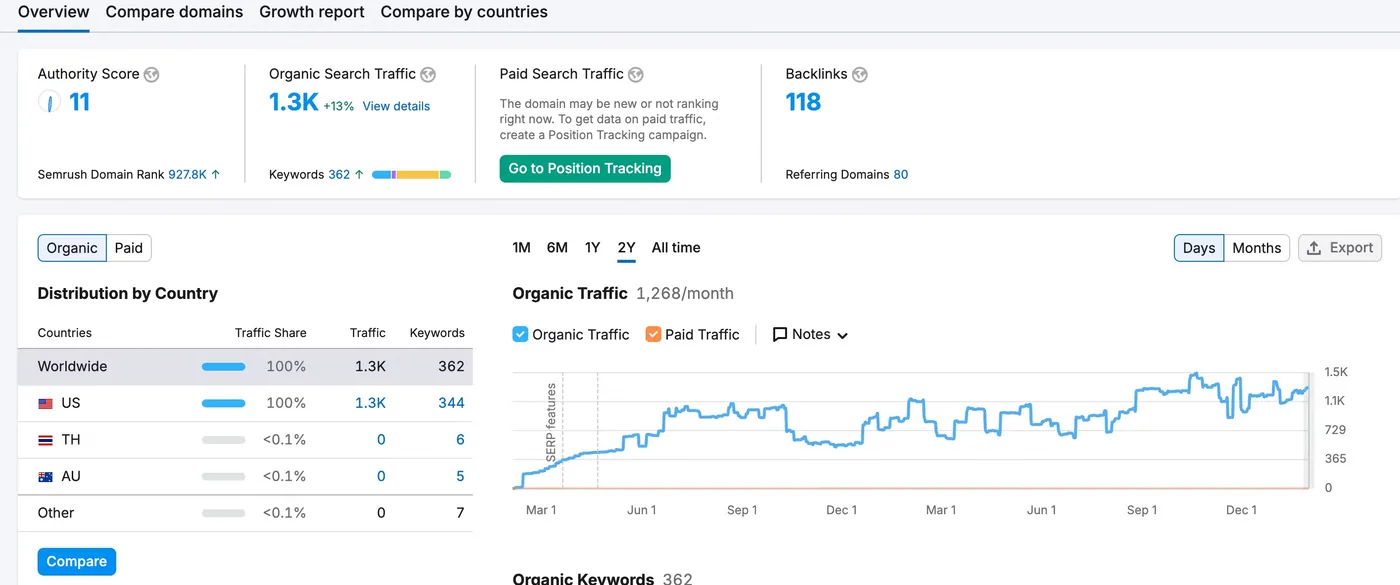1400x585 pixels.
Task: Click AU traffic value 0
Action: click(x=381, y=477)
